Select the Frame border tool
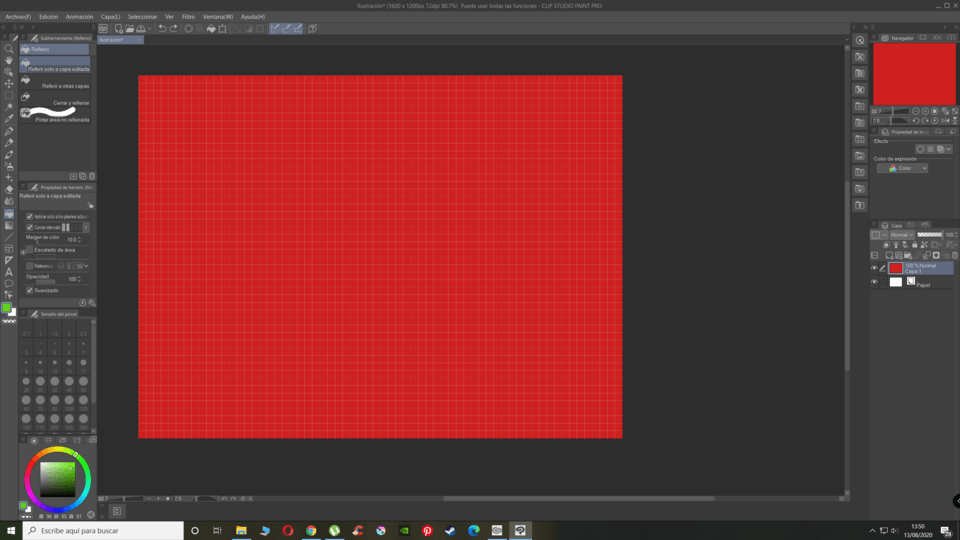Image resolution: width=960 pixels, height=540 pixels. 9,249
